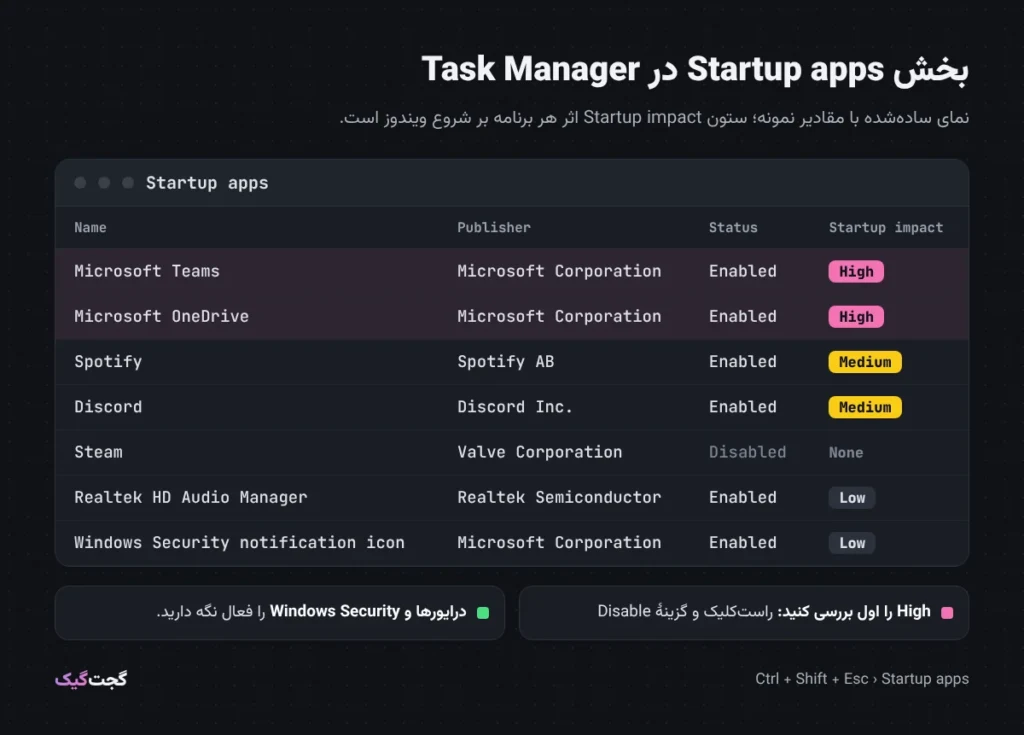Click the Name column header

[x=90, y=227]
